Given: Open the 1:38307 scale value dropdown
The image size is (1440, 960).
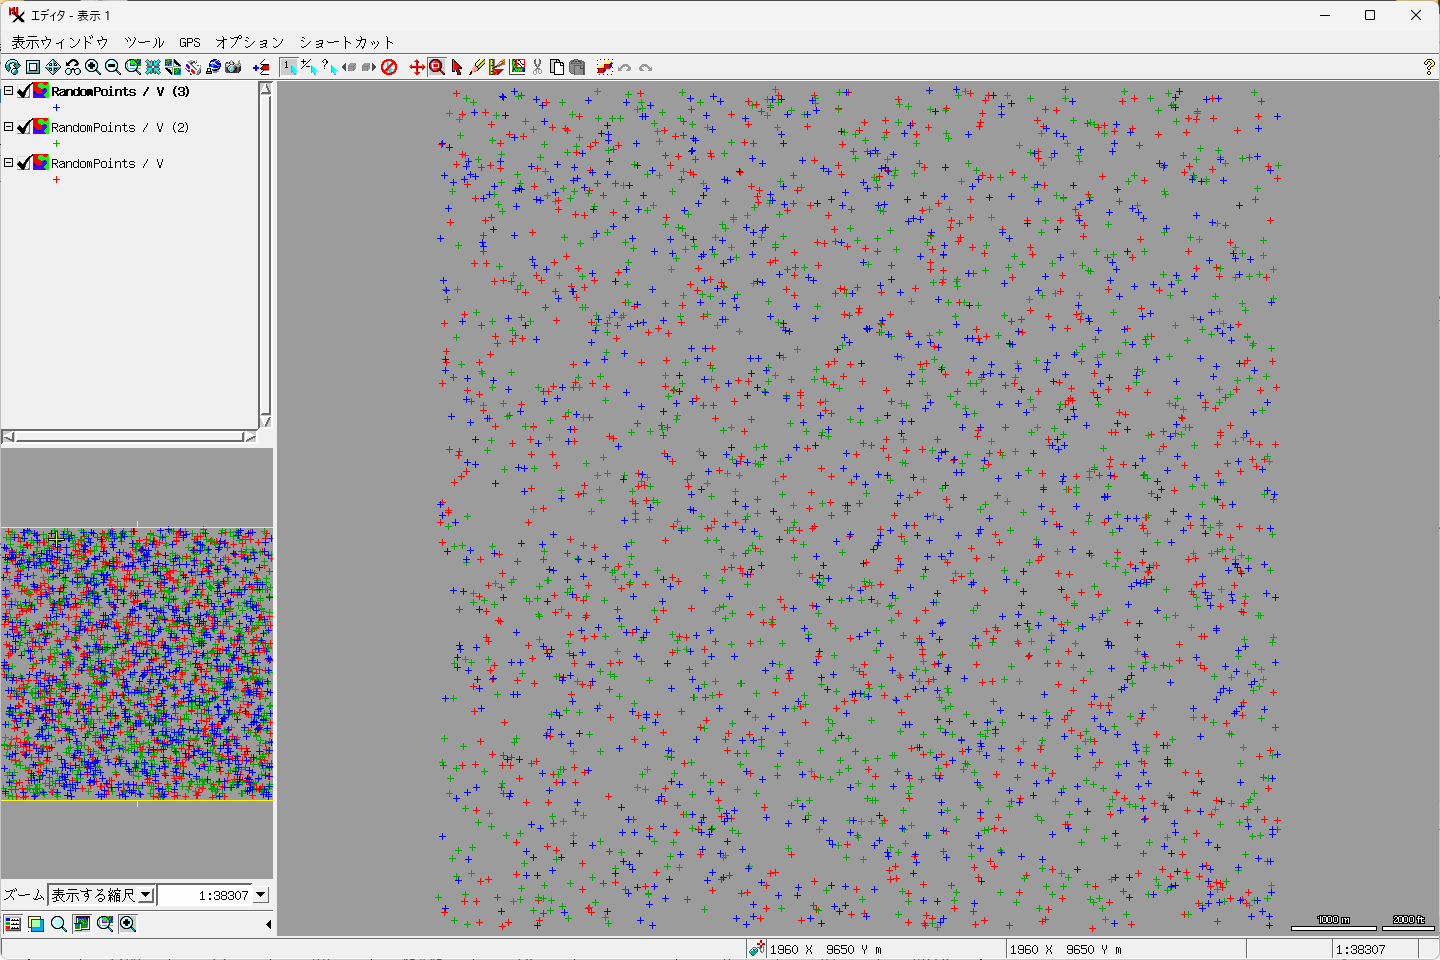Looking at the screenshot, I should coord(261,895).
